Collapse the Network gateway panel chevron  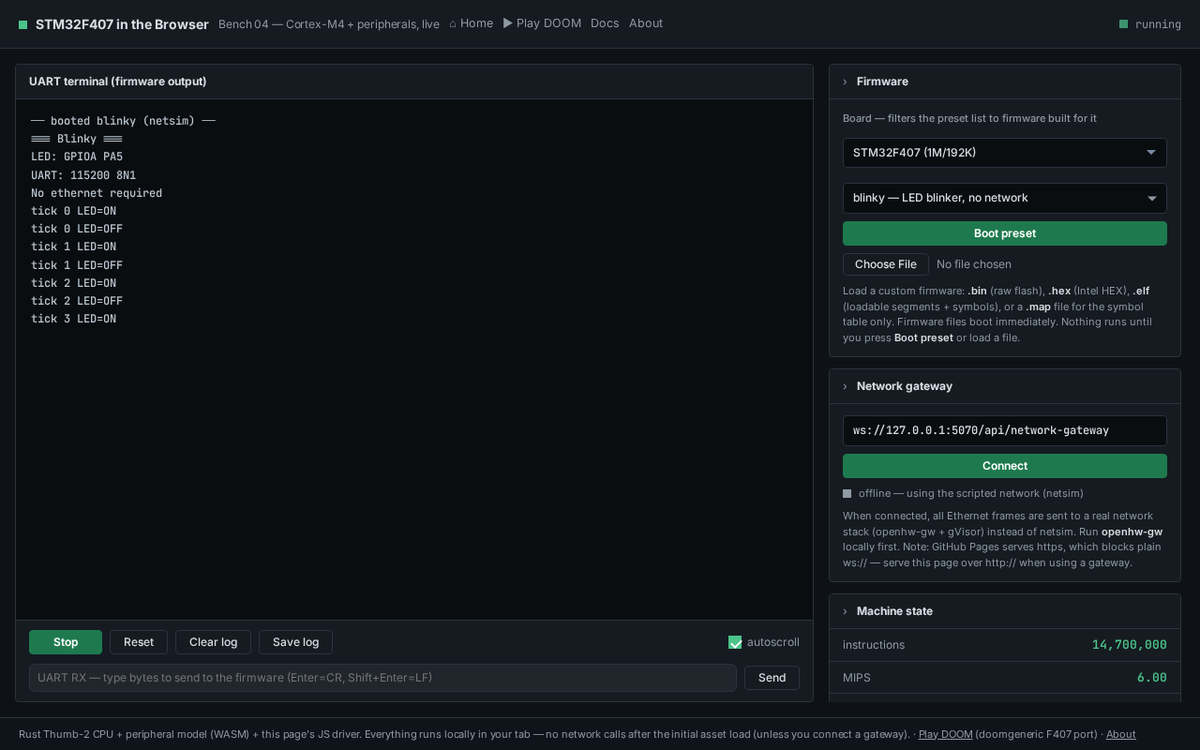click(x=845, y=386)
